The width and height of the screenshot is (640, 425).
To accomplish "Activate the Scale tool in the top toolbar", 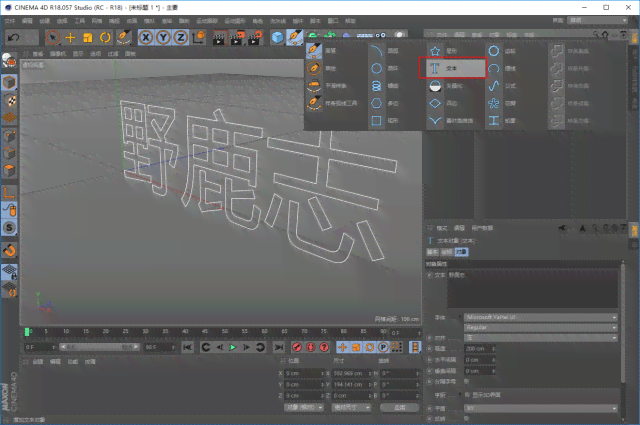I will coord(88,38).
